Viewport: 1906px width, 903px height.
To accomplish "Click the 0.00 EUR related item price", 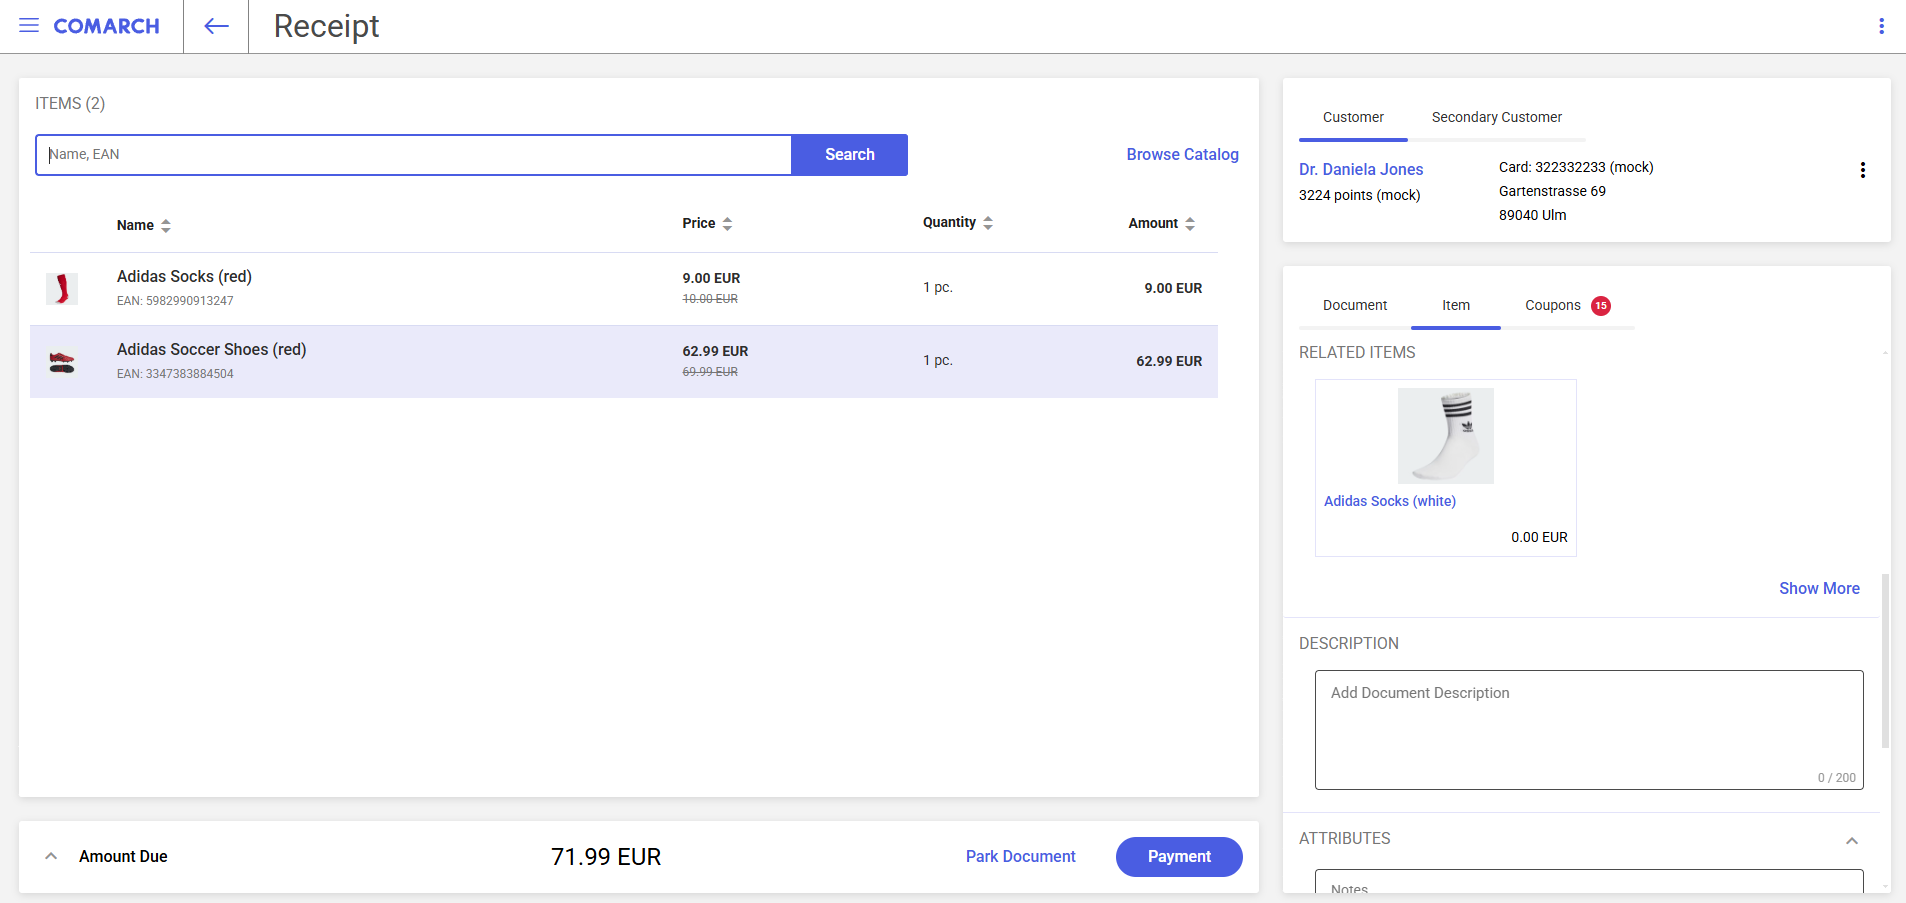I will [x=1539, y=537].
